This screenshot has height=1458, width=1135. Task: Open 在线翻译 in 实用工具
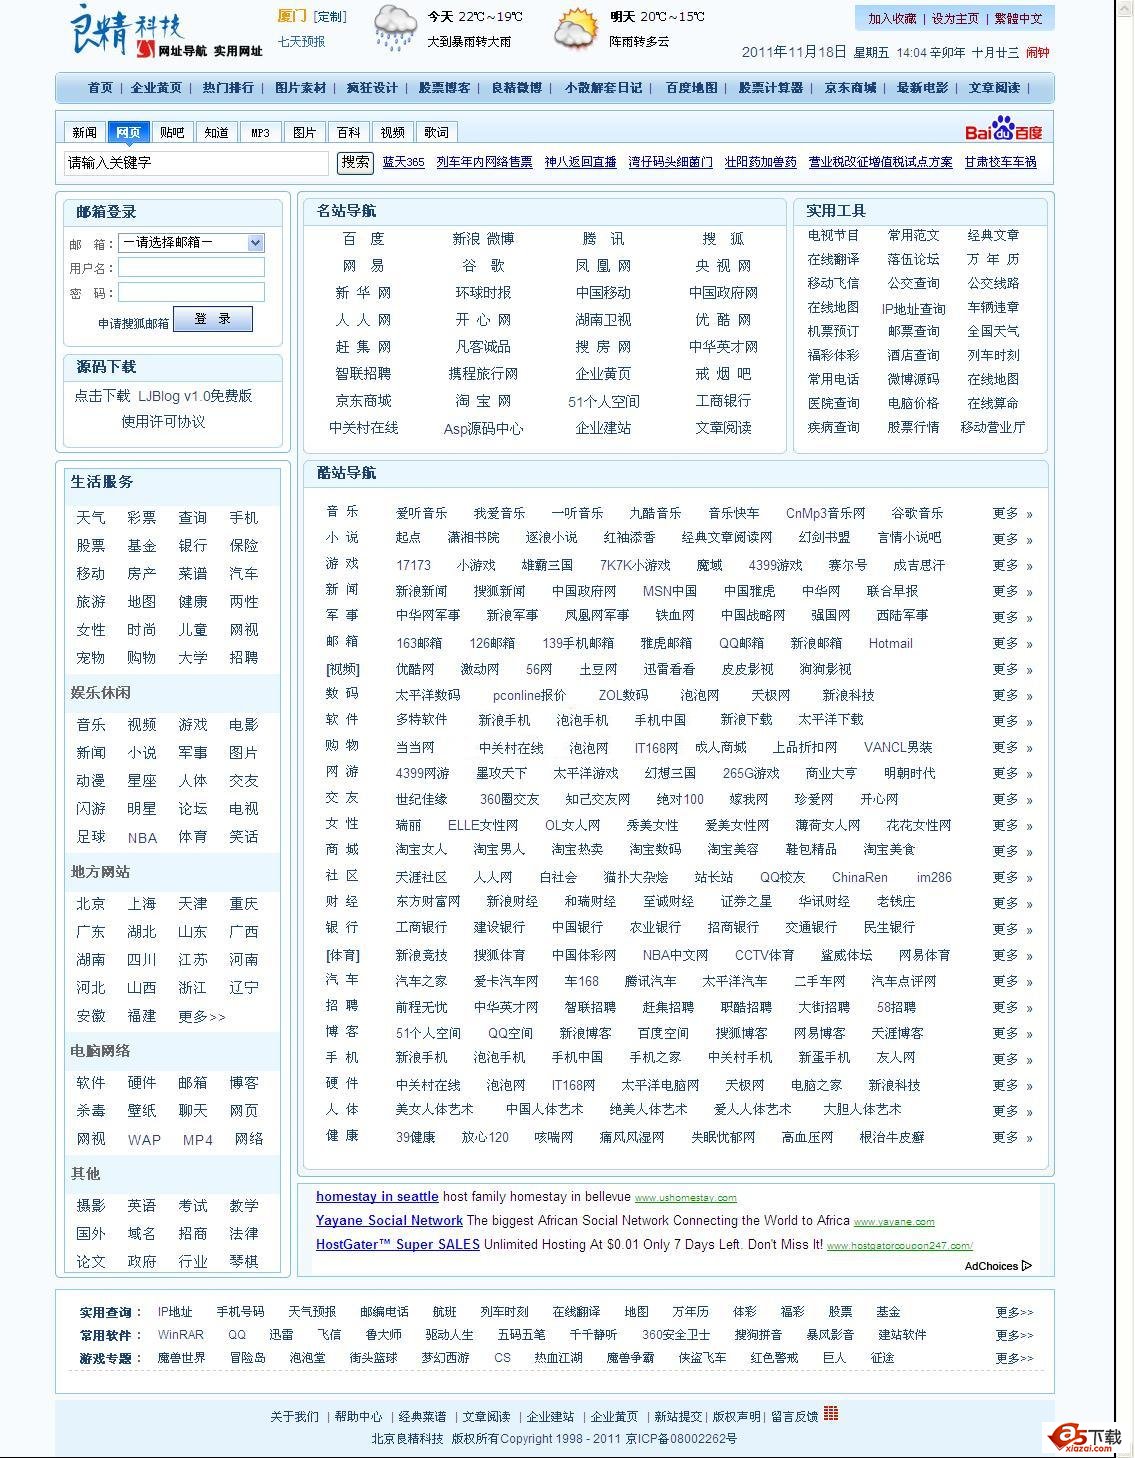pyautogui.click(x=833, y=259)
